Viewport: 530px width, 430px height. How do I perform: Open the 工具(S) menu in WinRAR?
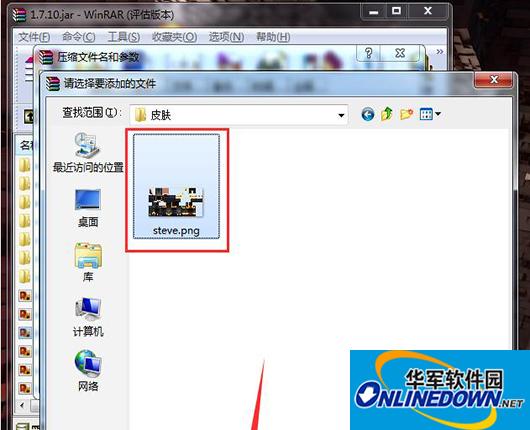coord(124,37)
